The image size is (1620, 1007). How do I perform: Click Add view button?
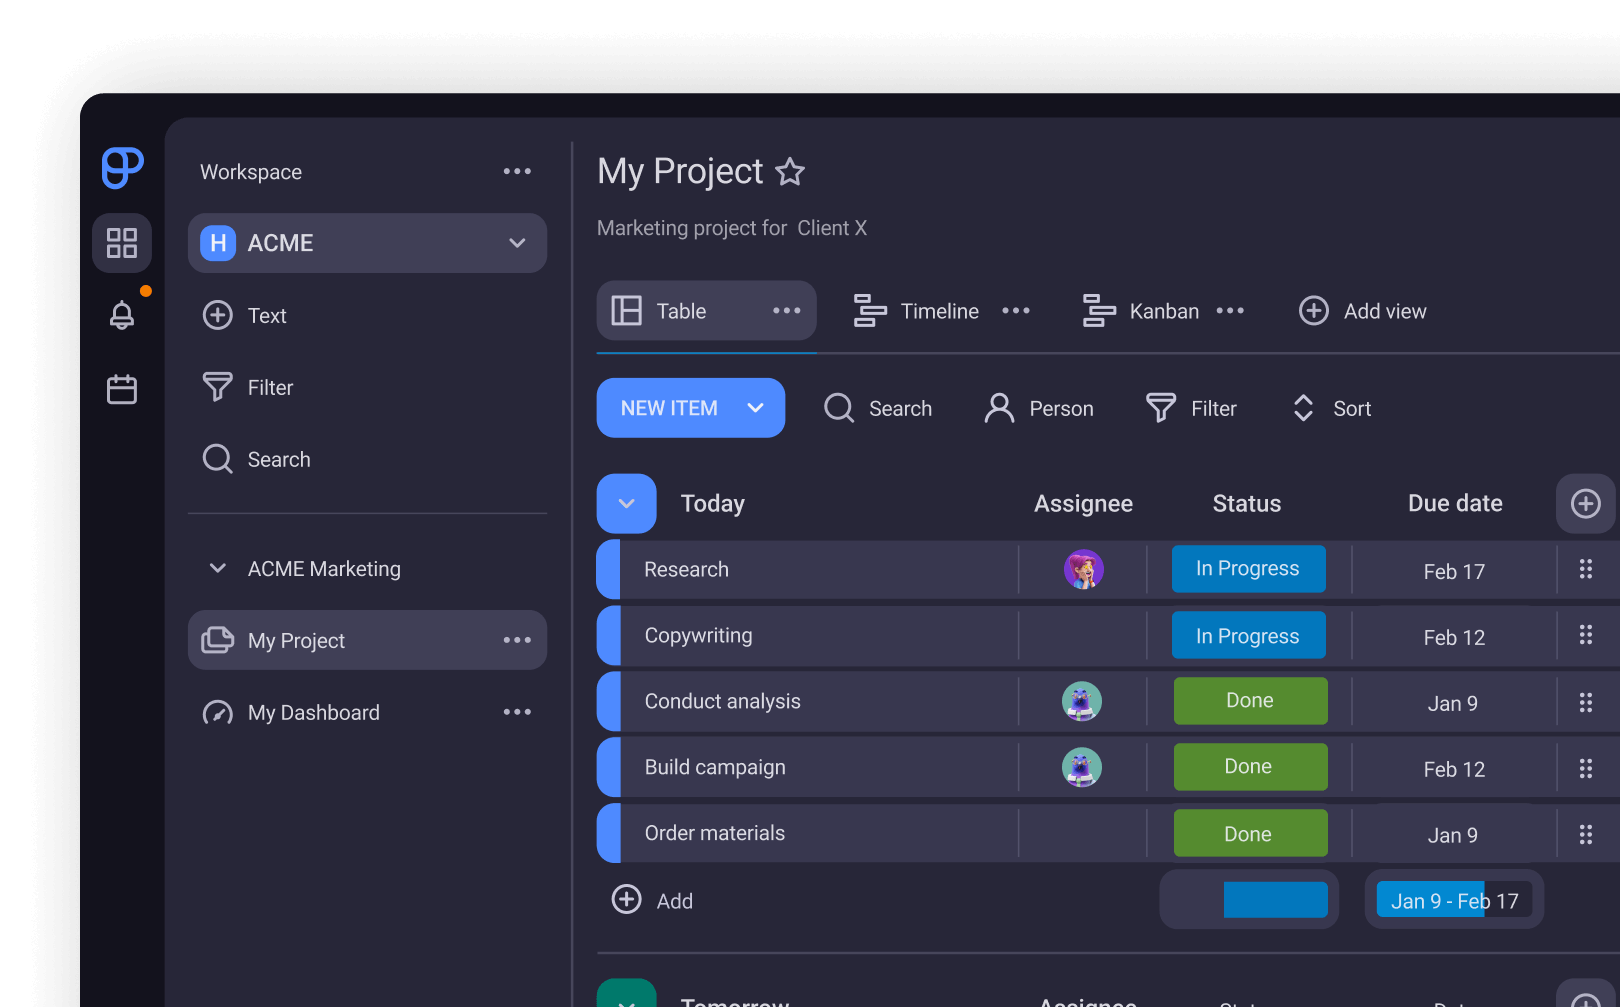(1363, 311)
